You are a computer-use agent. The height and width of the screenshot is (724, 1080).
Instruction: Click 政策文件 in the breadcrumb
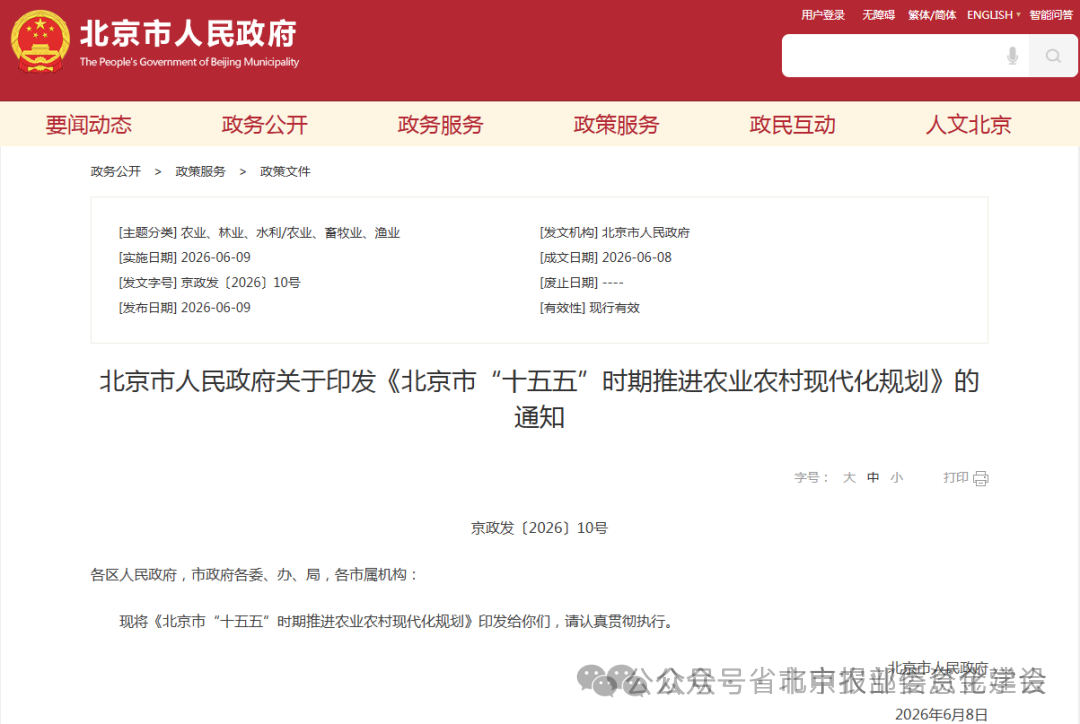click(x=285, y=172)
